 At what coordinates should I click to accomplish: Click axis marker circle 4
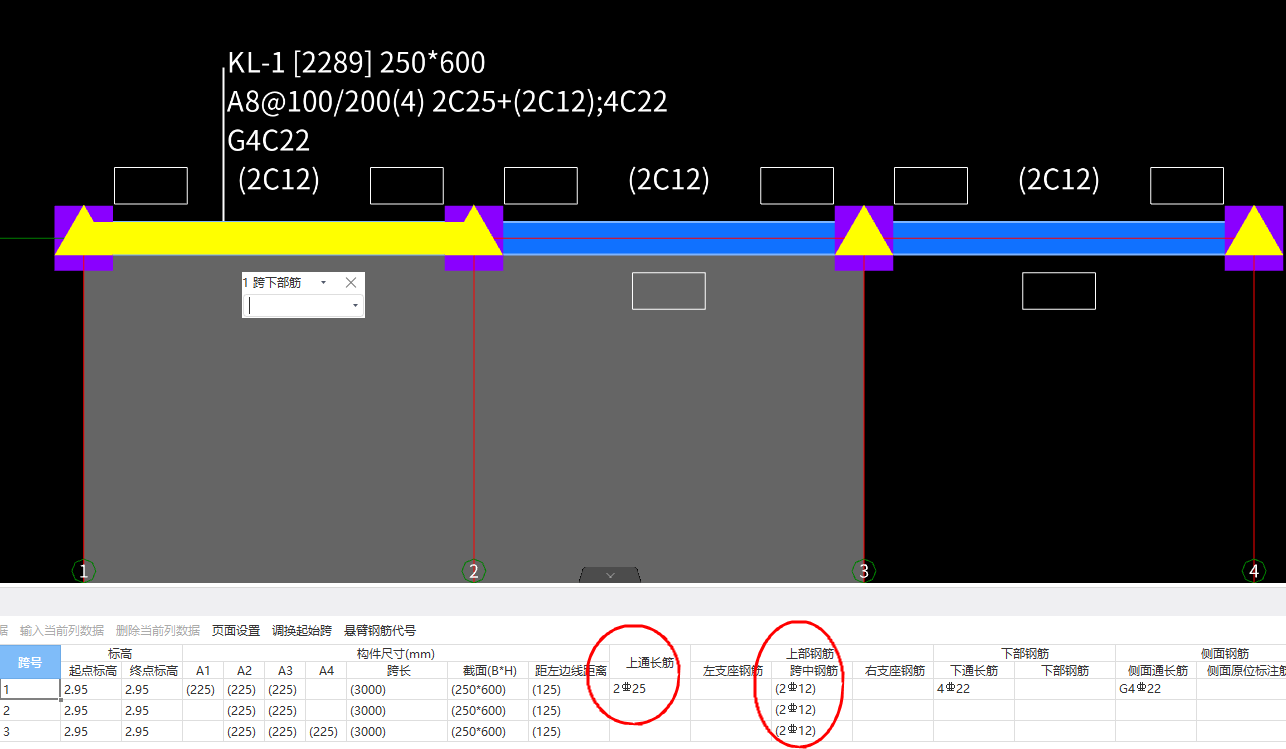pyautogui.click(x=1254, y=571)
